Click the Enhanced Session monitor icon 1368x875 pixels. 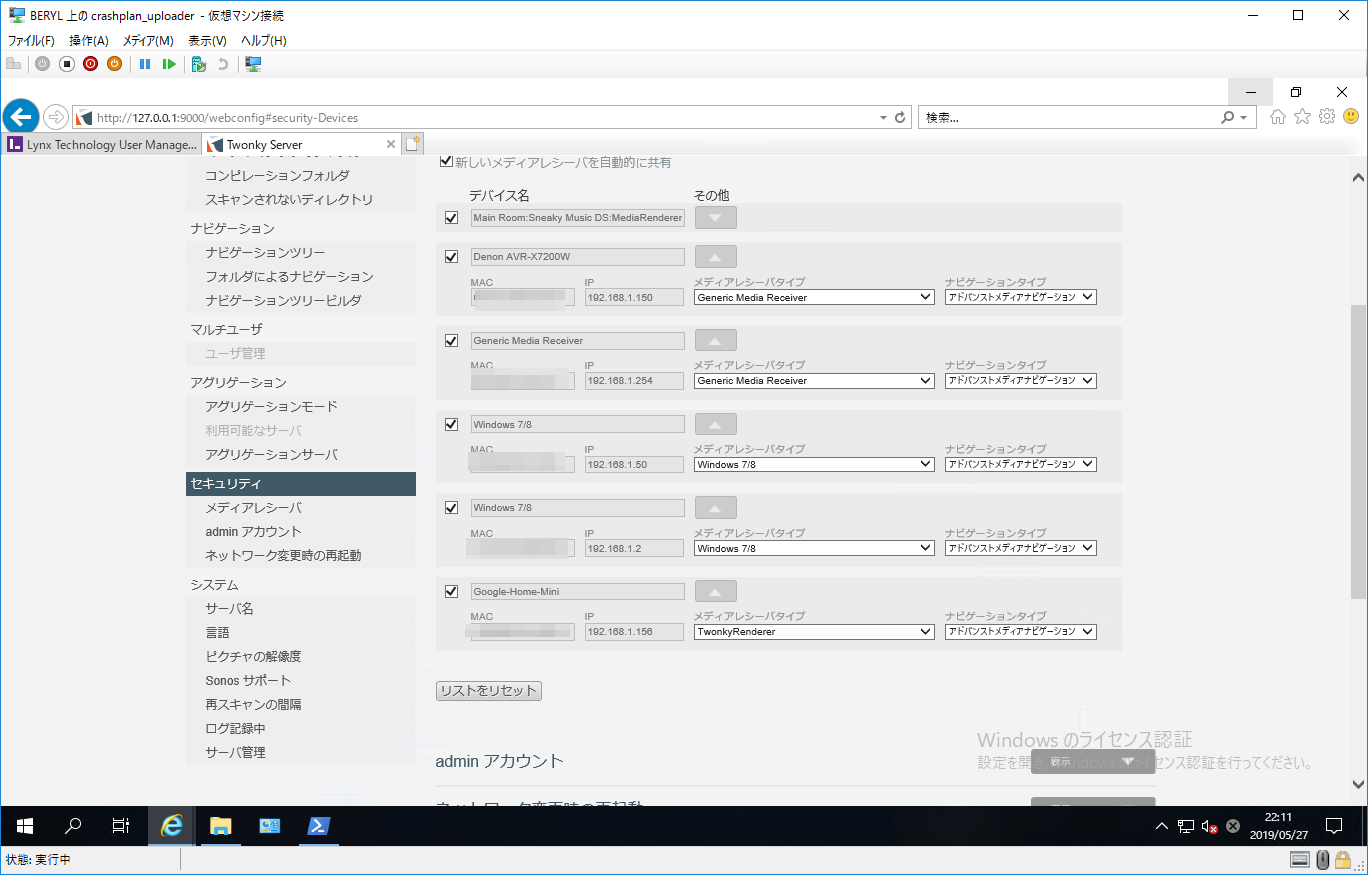(253, 64)
